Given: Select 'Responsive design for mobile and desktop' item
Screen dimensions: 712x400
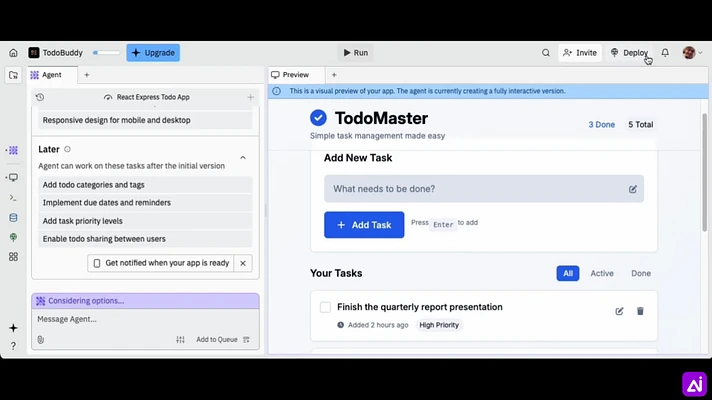Looking at the screenshot, I should tap(145, 120).
